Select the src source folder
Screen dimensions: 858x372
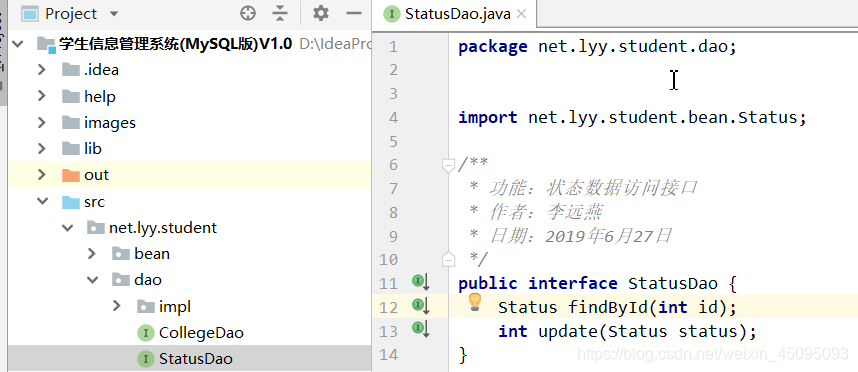(x=83, y=202)
